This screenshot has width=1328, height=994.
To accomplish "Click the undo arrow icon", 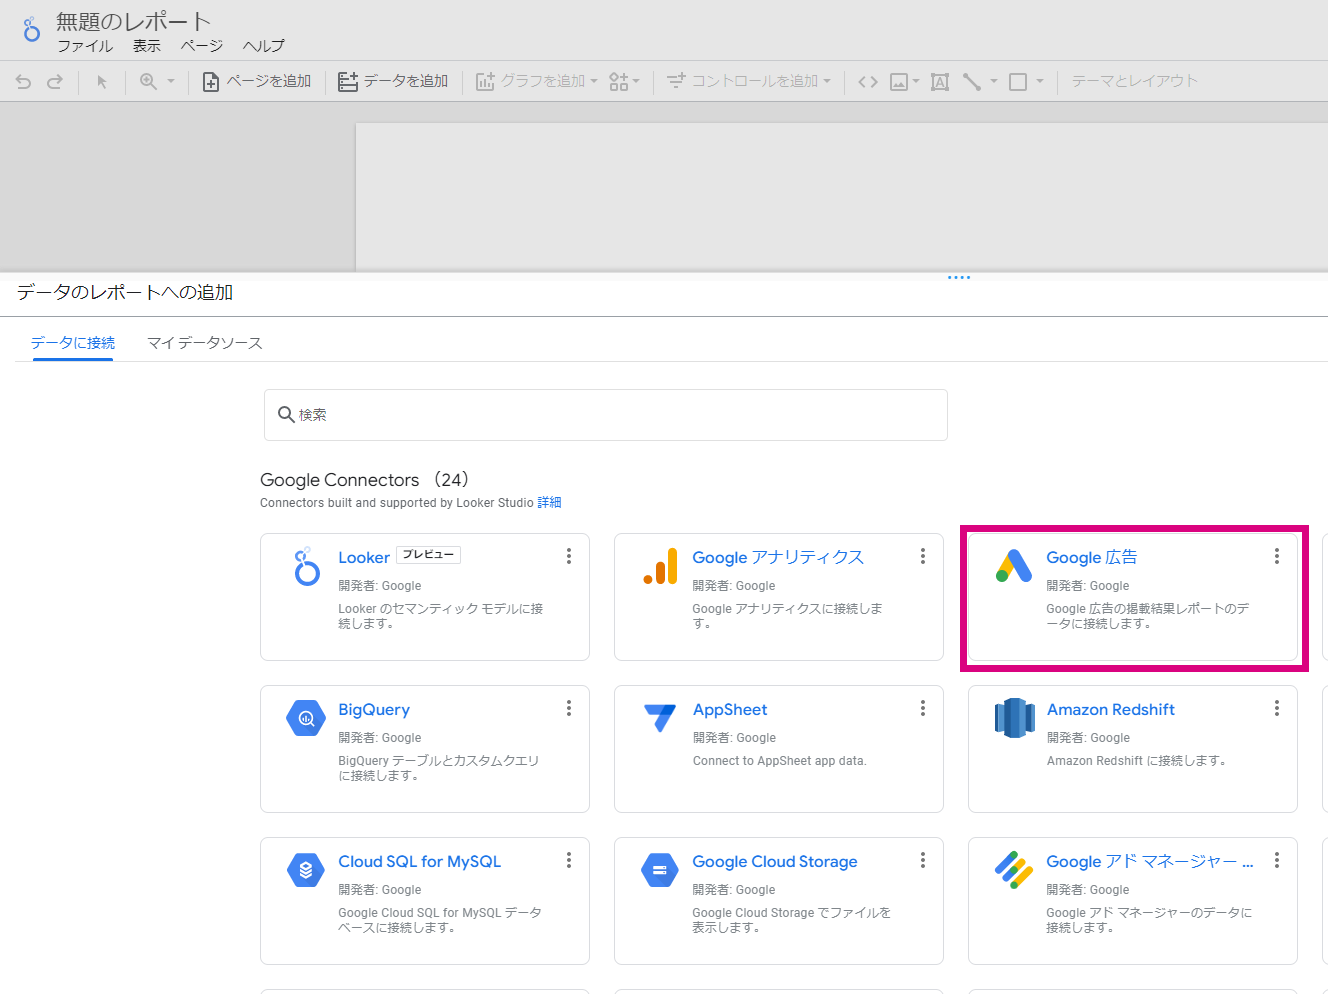I will point(23,82).
